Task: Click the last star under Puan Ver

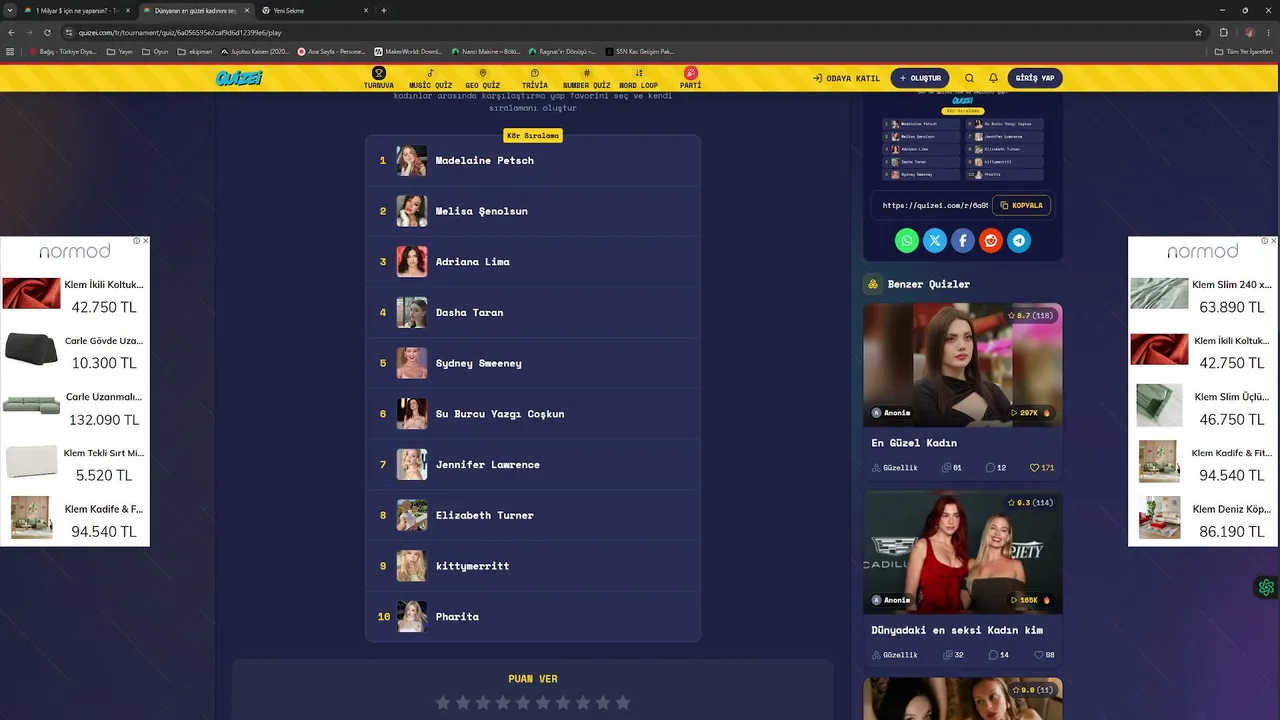Action: 623,703
